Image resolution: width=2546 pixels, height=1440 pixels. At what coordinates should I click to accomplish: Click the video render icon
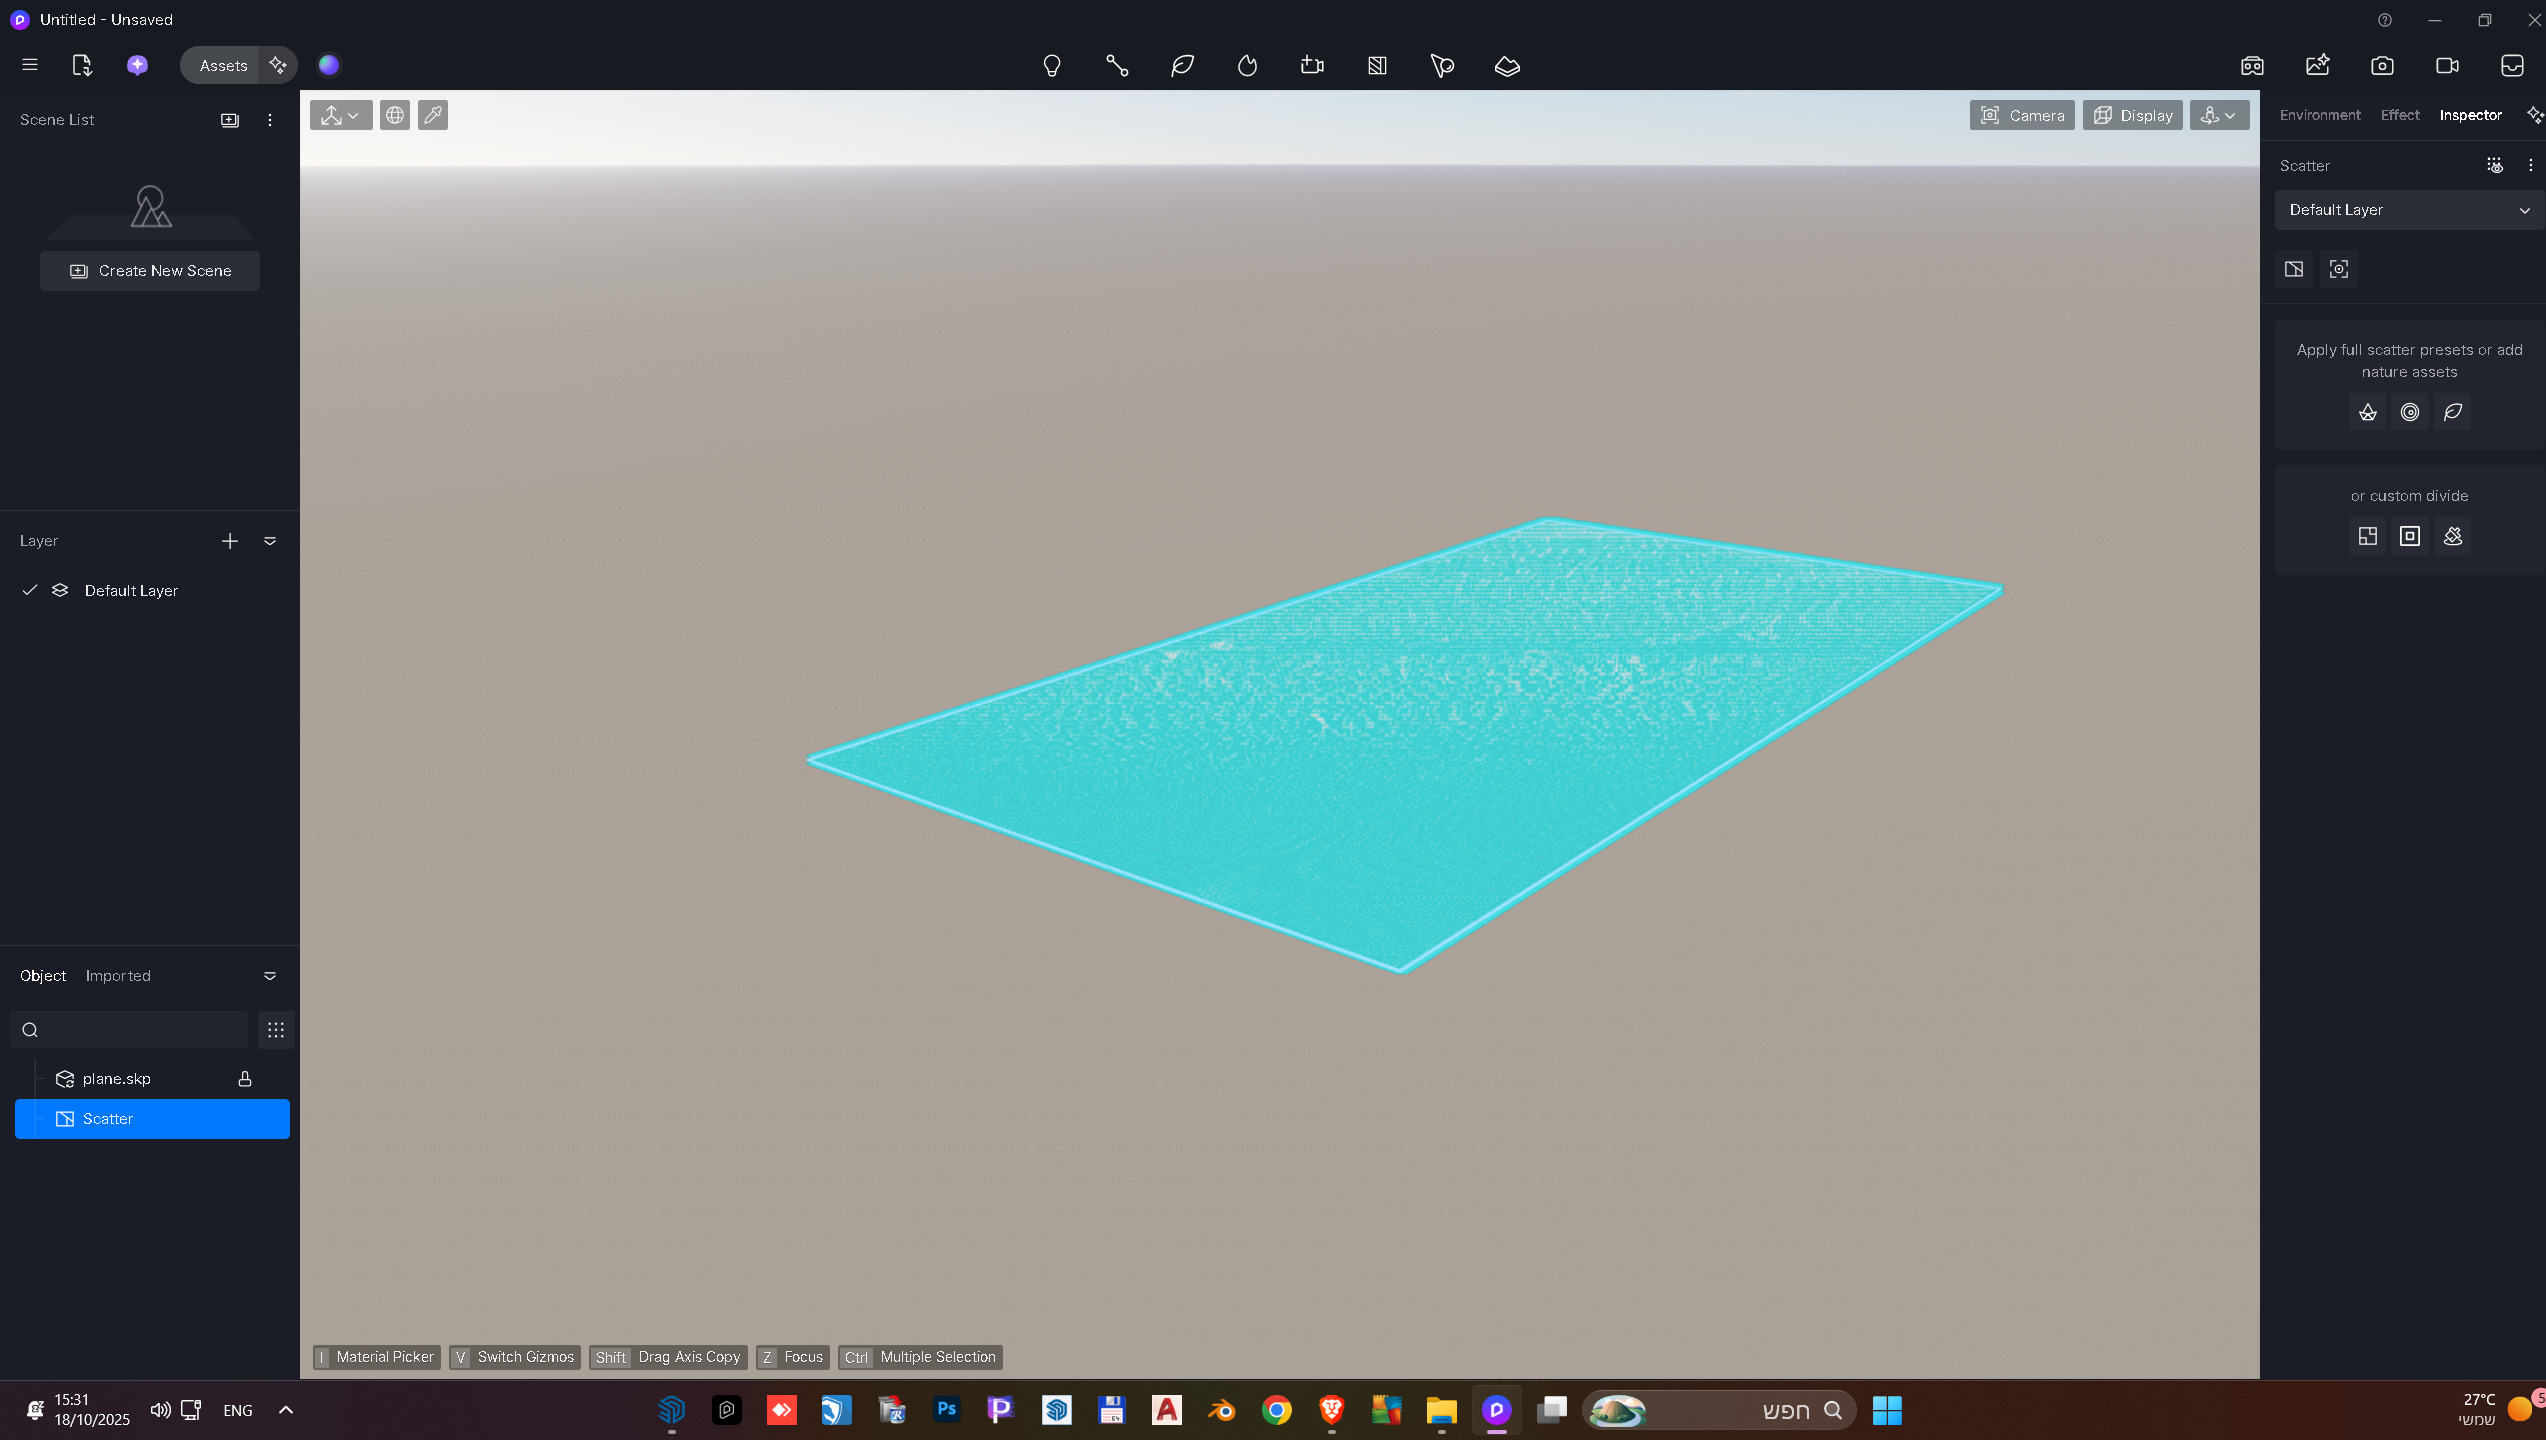click(x=2447, y=66)
